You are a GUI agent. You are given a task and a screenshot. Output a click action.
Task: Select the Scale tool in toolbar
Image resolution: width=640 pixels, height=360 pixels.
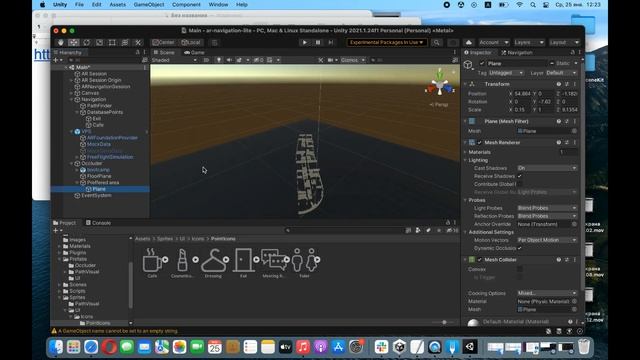tap(100, 42)
